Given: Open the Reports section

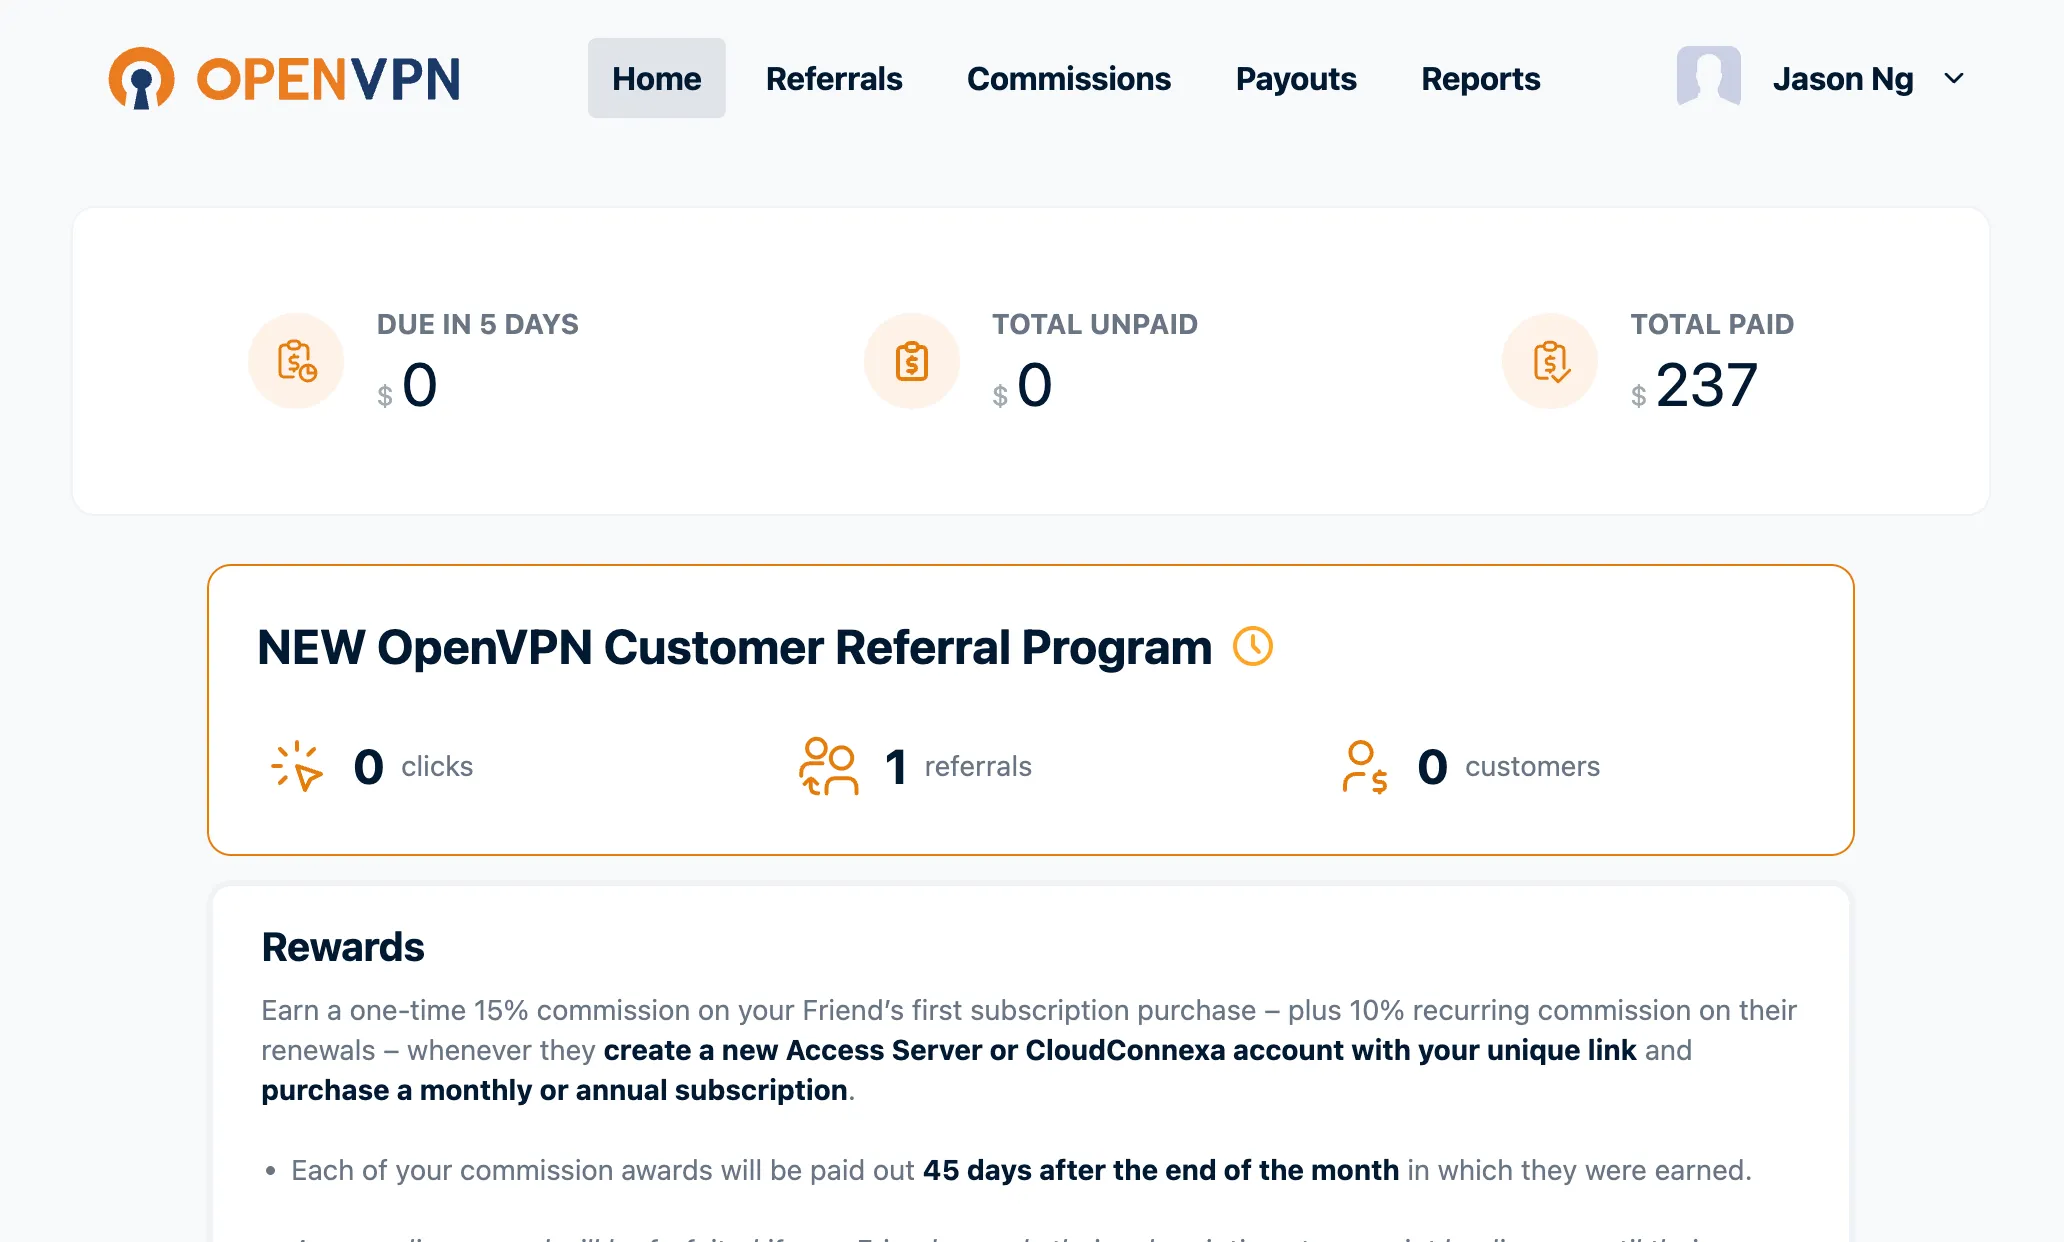Looking at the screenshot, I should (x=1480, y=78).
